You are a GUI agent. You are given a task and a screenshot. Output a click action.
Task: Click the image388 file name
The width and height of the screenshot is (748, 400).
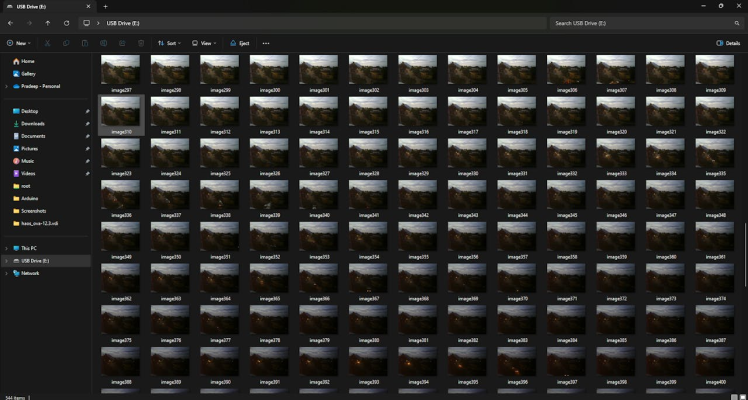coord(121,382)
